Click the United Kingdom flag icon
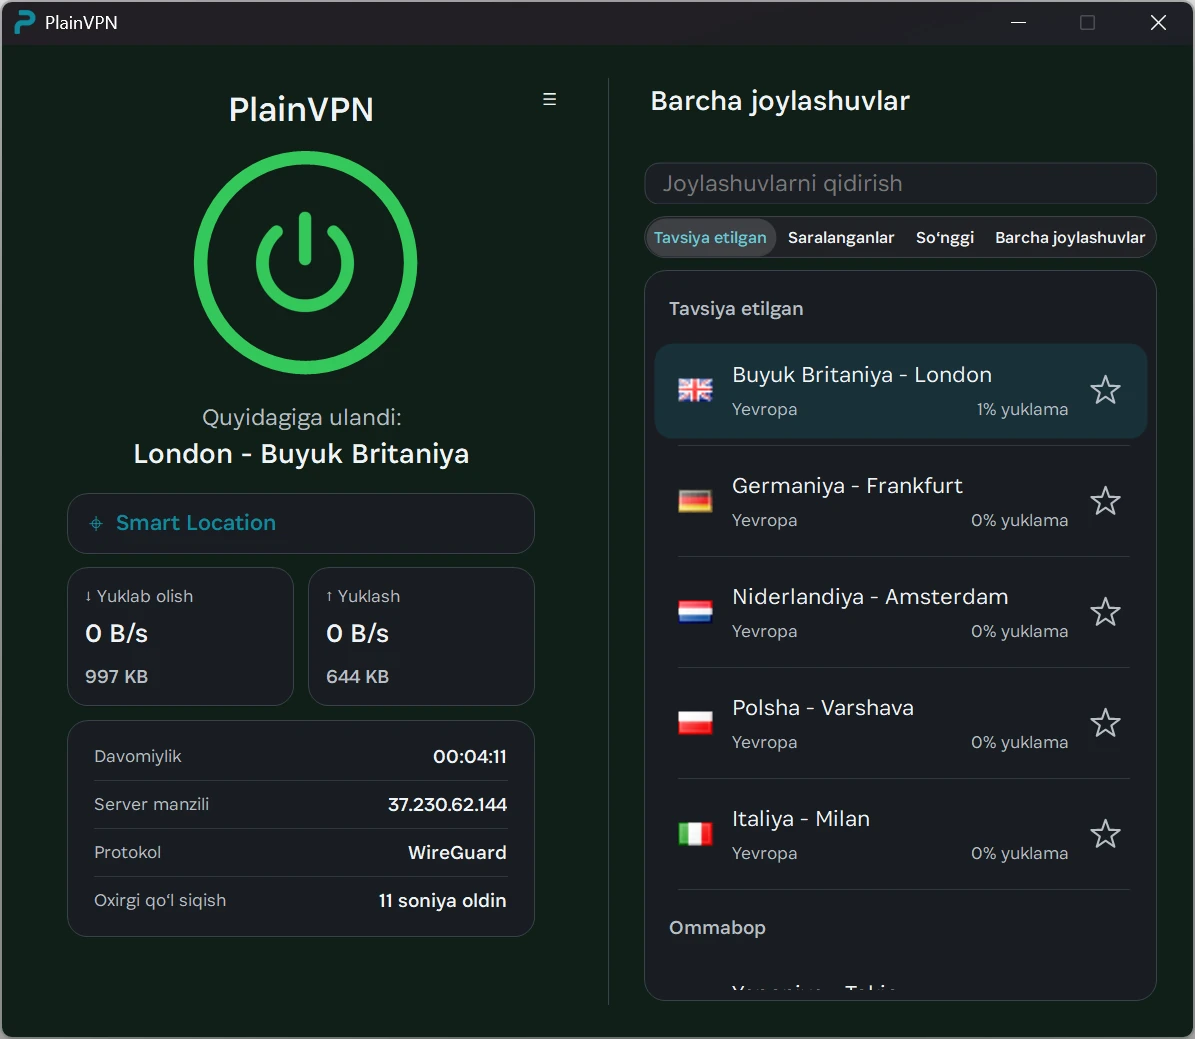This screenshot has width=1195, height=1039. pyautogui.click(x=695, y=390)
